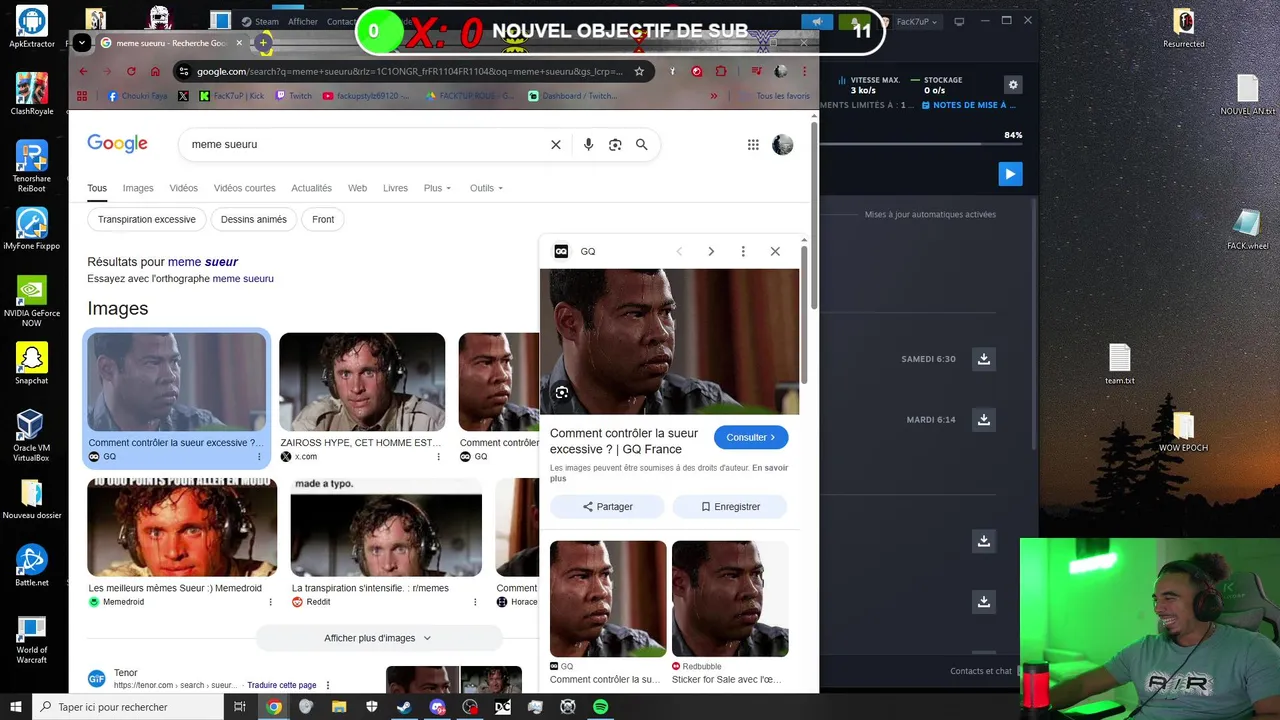Submit search with magnifying glass icon
1280x720 pixels.
tap(642, 145)
